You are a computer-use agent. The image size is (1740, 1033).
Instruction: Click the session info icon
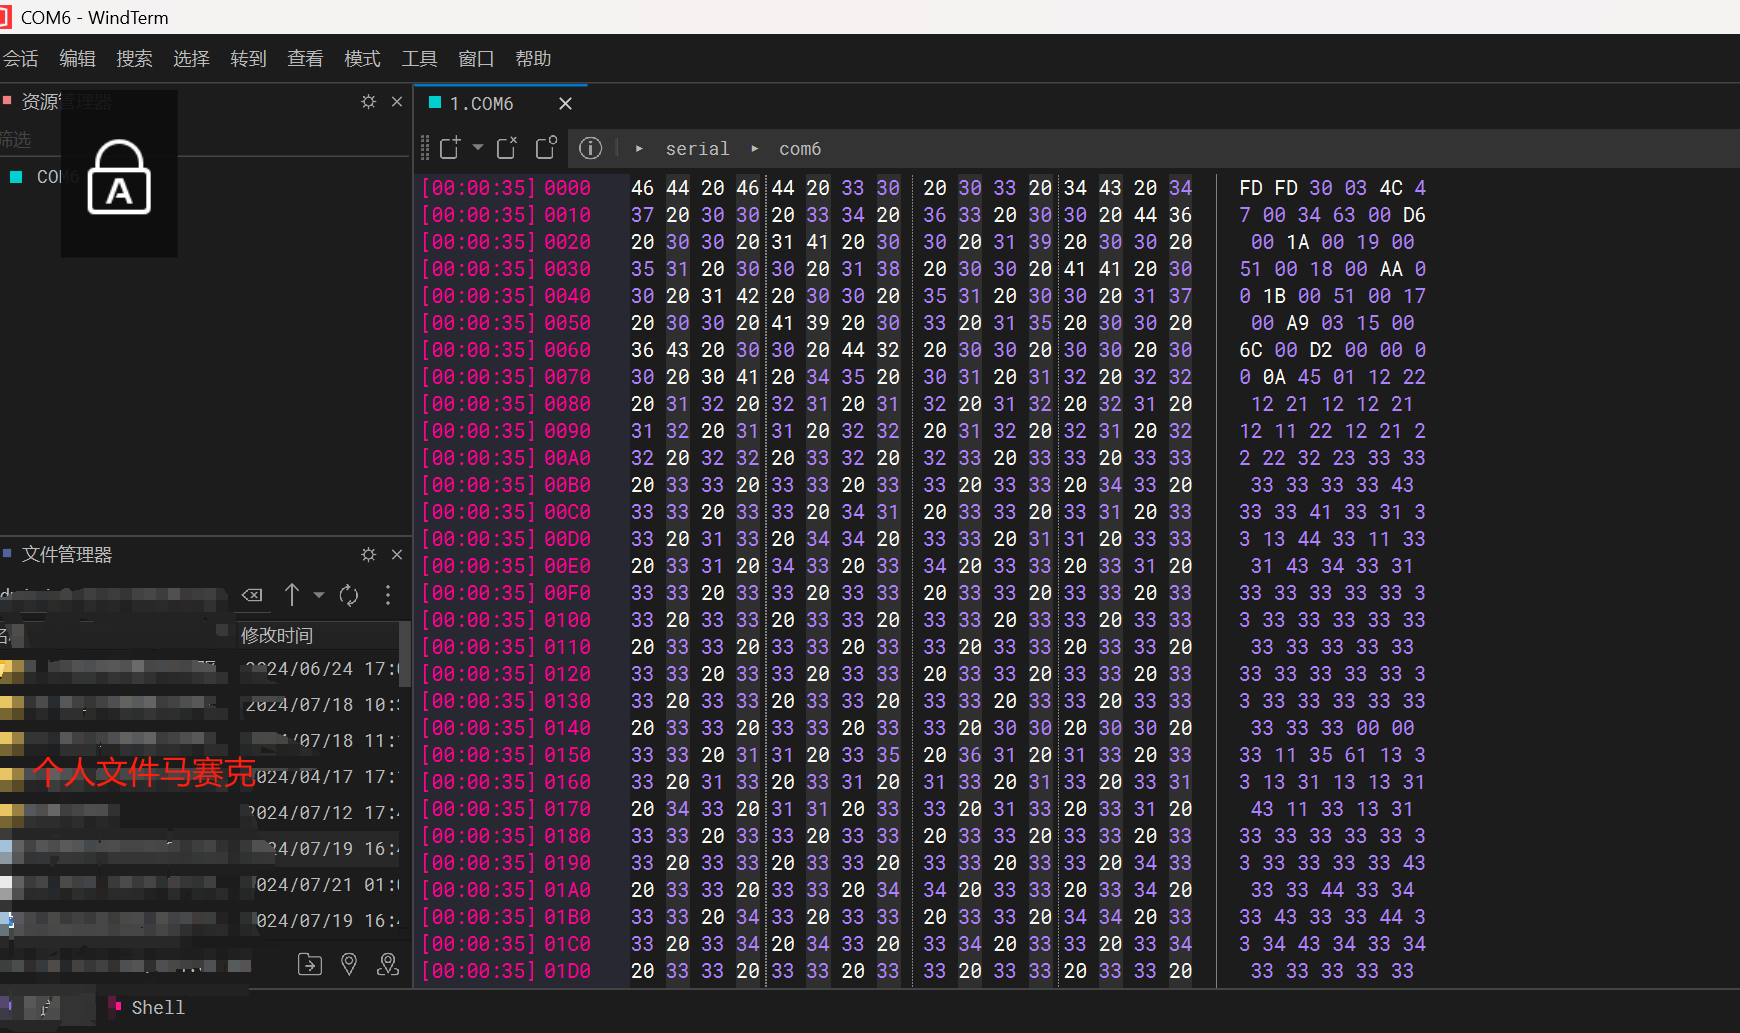tap(591, 148)
